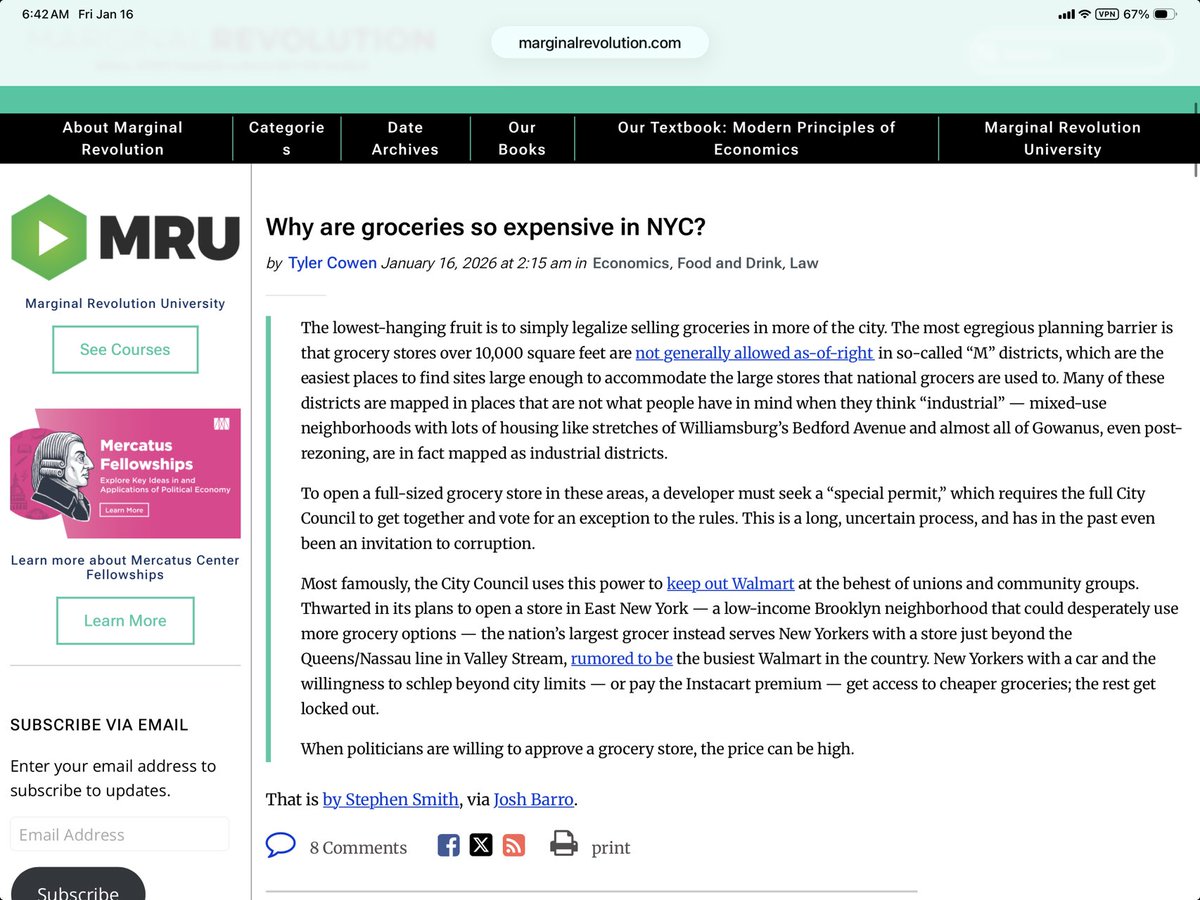Tap the VPN status badge
Screen dimensions: 1200x900
[1107, 14]
